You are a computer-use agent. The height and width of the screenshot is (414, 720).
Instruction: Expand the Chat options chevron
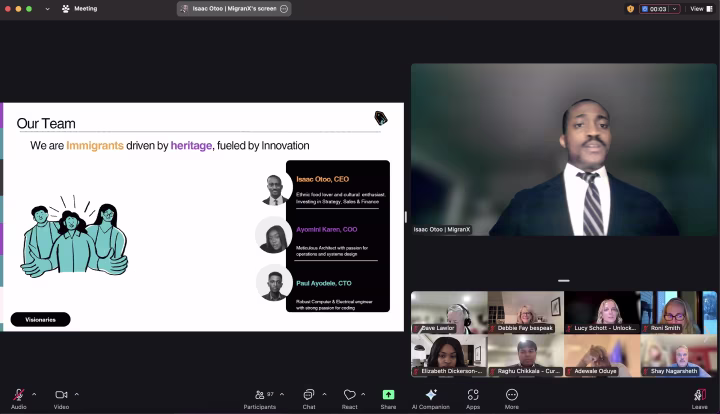tap(324, 394)
